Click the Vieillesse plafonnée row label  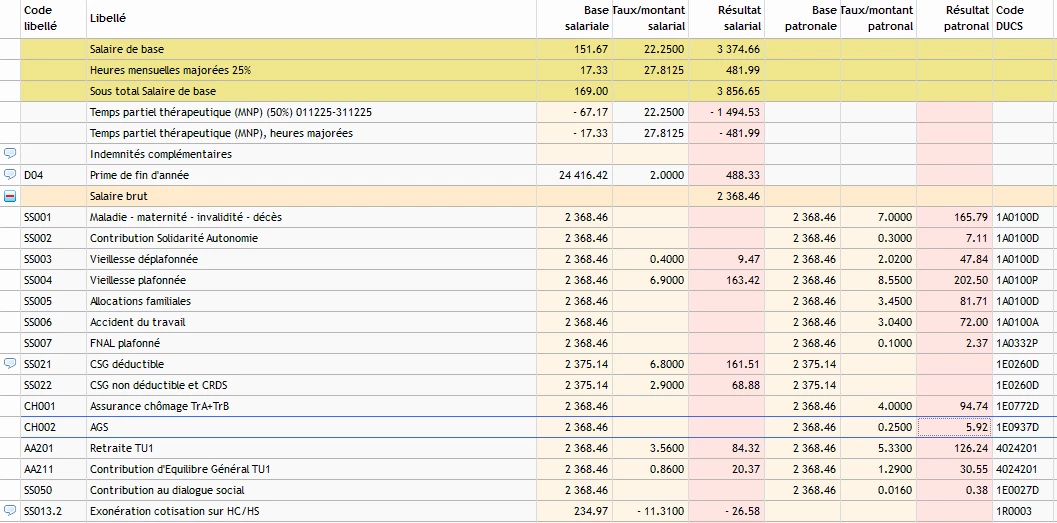coord(138,280)
